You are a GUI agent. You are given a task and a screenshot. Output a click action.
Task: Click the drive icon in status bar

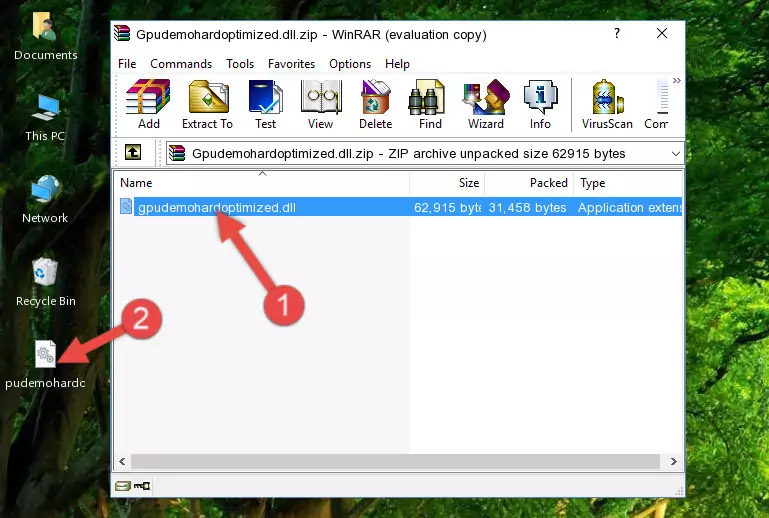pyautogui.click(x=123, y=486)
